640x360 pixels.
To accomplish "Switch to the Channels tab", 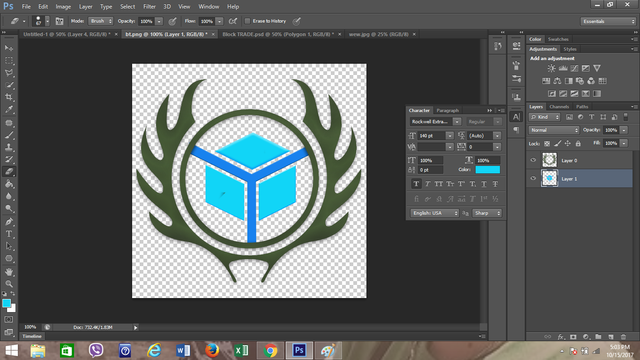I will pos(559,107).
